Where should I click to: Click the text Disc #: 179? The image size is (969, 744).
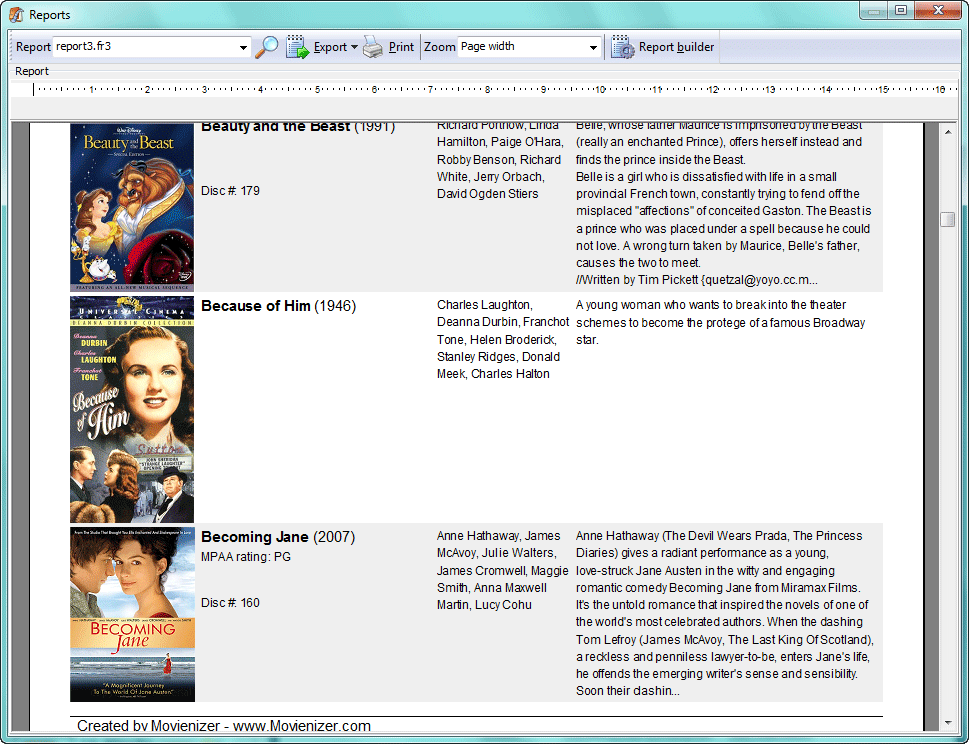coord(231,191)
